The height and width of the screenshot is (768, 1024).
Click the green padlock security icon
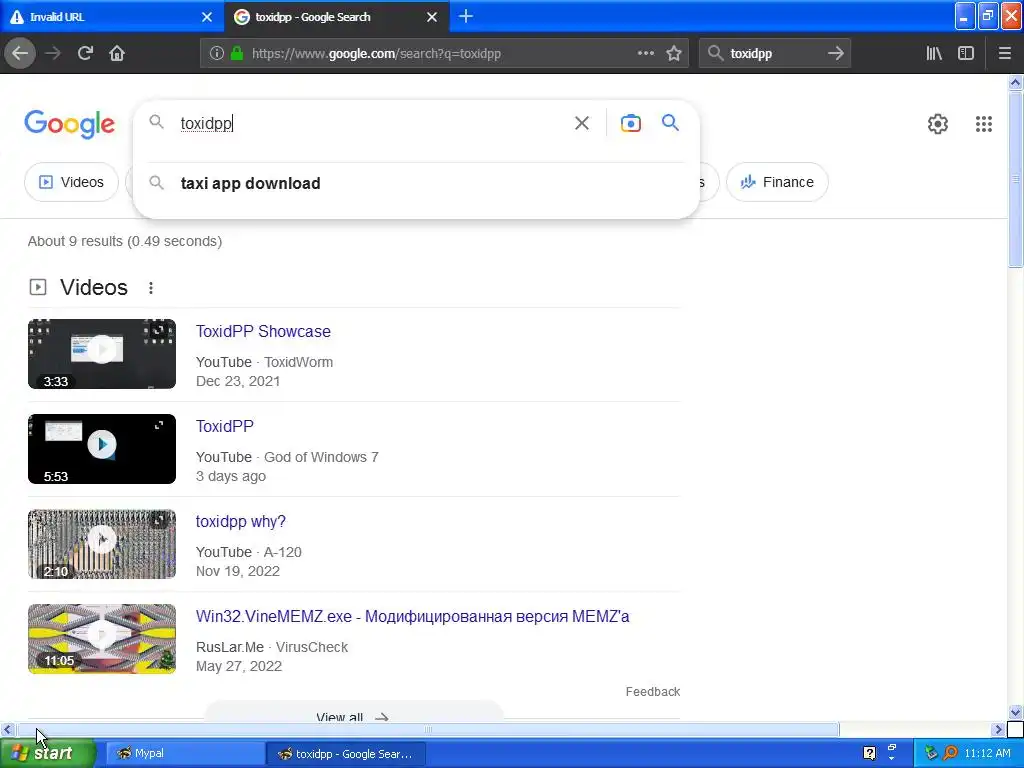coord(237,54)
